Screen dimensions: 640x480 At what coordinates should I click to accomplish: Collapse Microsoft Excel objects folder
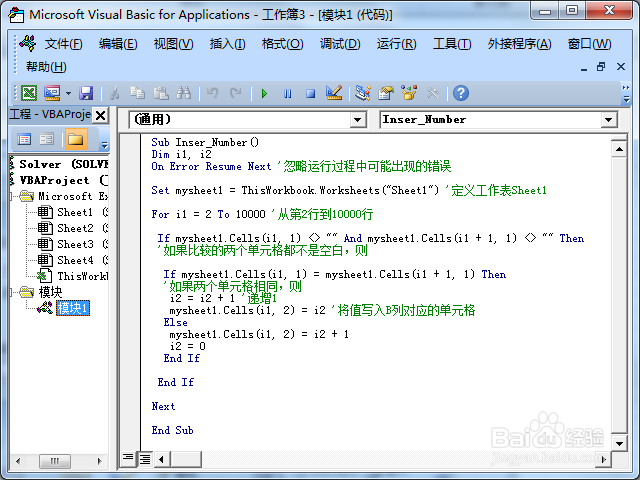click(12, 196)
